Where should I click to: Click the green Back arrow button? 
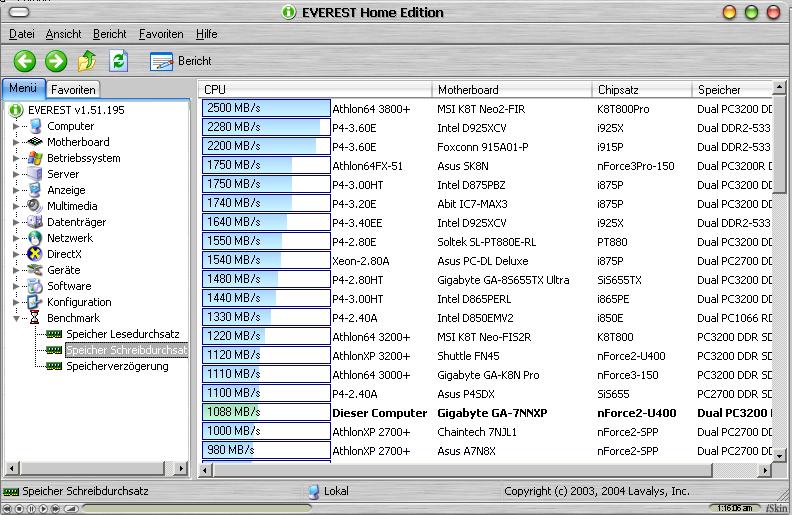24,61
